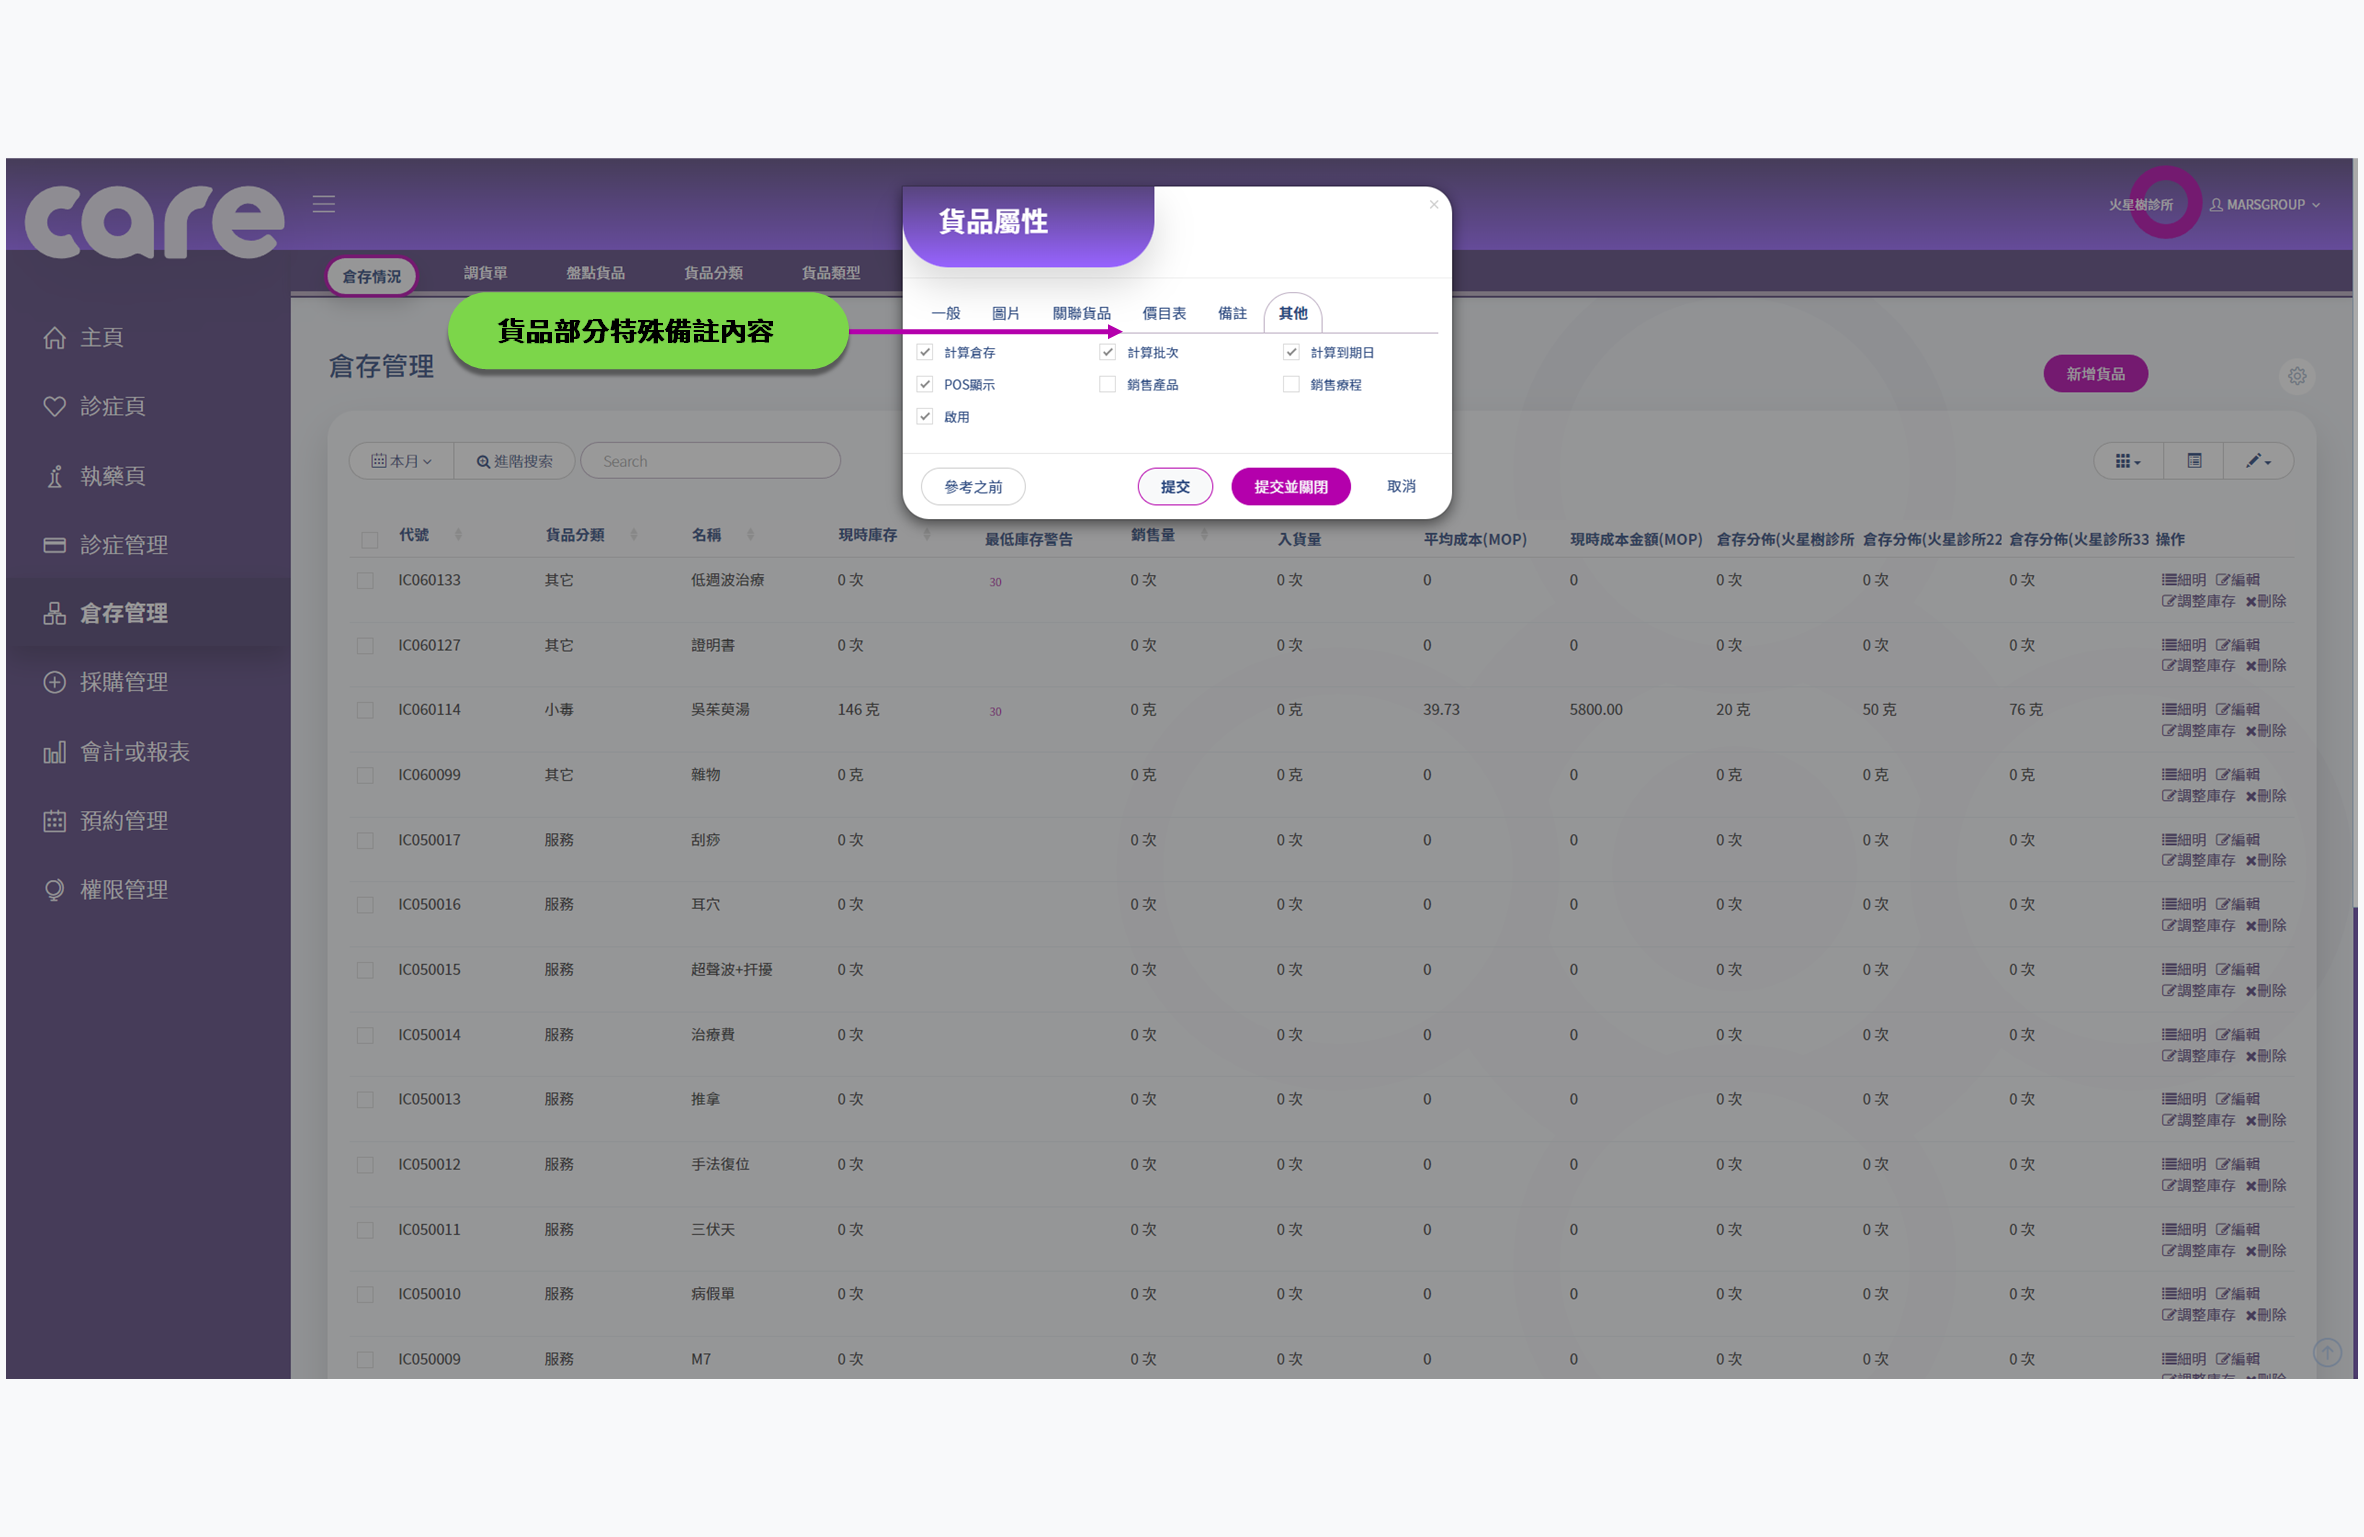Open the 本月 date range dropdown
The height and width of the screenshot is (1537, 2364).
click(x=400, y=460)
